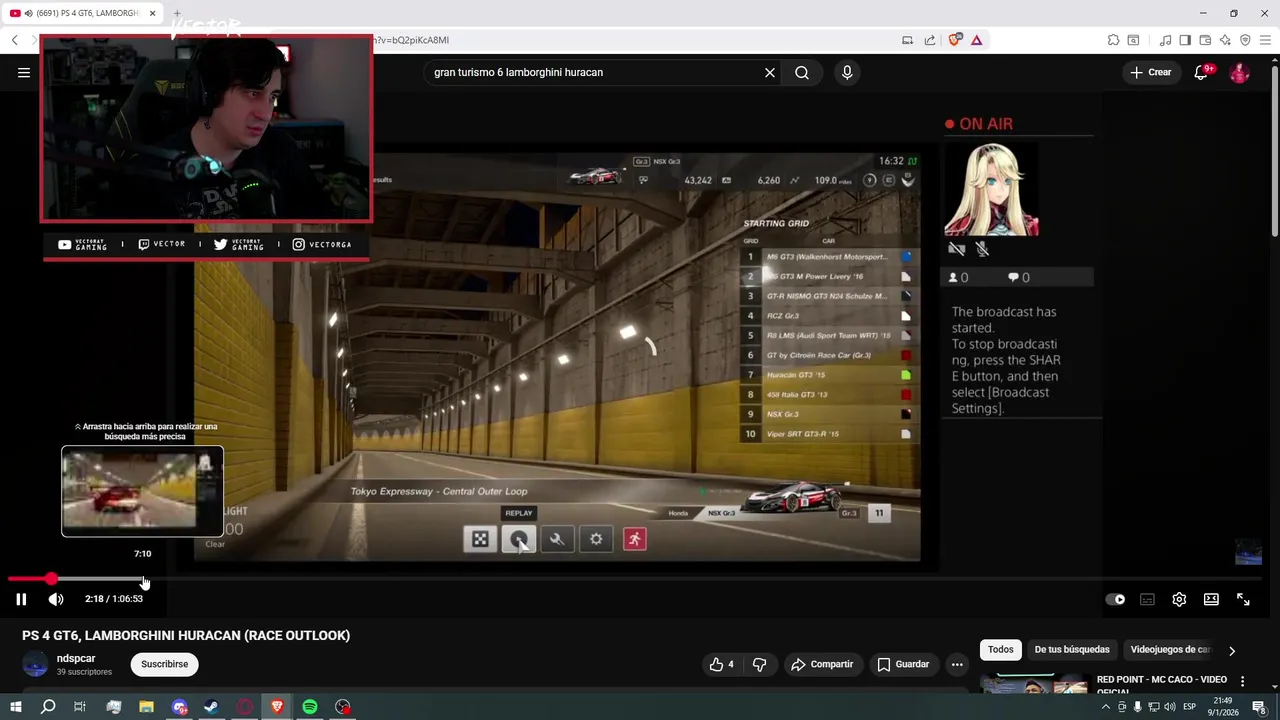This screenshot has height=720, width=1280.
Task: Click the red progress bar scrubber
Action: pyautogui.click(x=51, y=579)
